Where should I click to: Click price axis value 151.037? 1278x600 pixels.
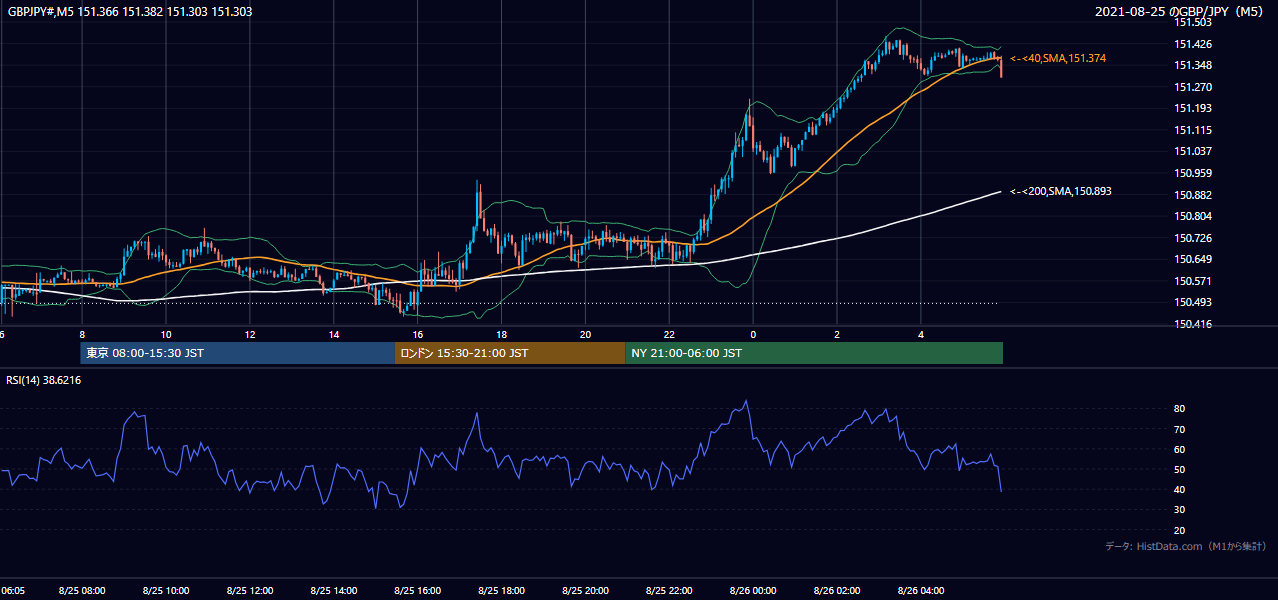coord(1193,152)
